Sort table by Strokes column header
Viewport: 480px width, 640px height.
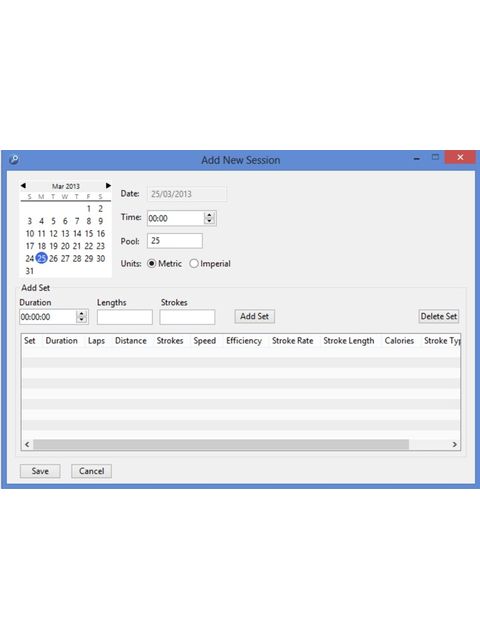click(170, 341)
